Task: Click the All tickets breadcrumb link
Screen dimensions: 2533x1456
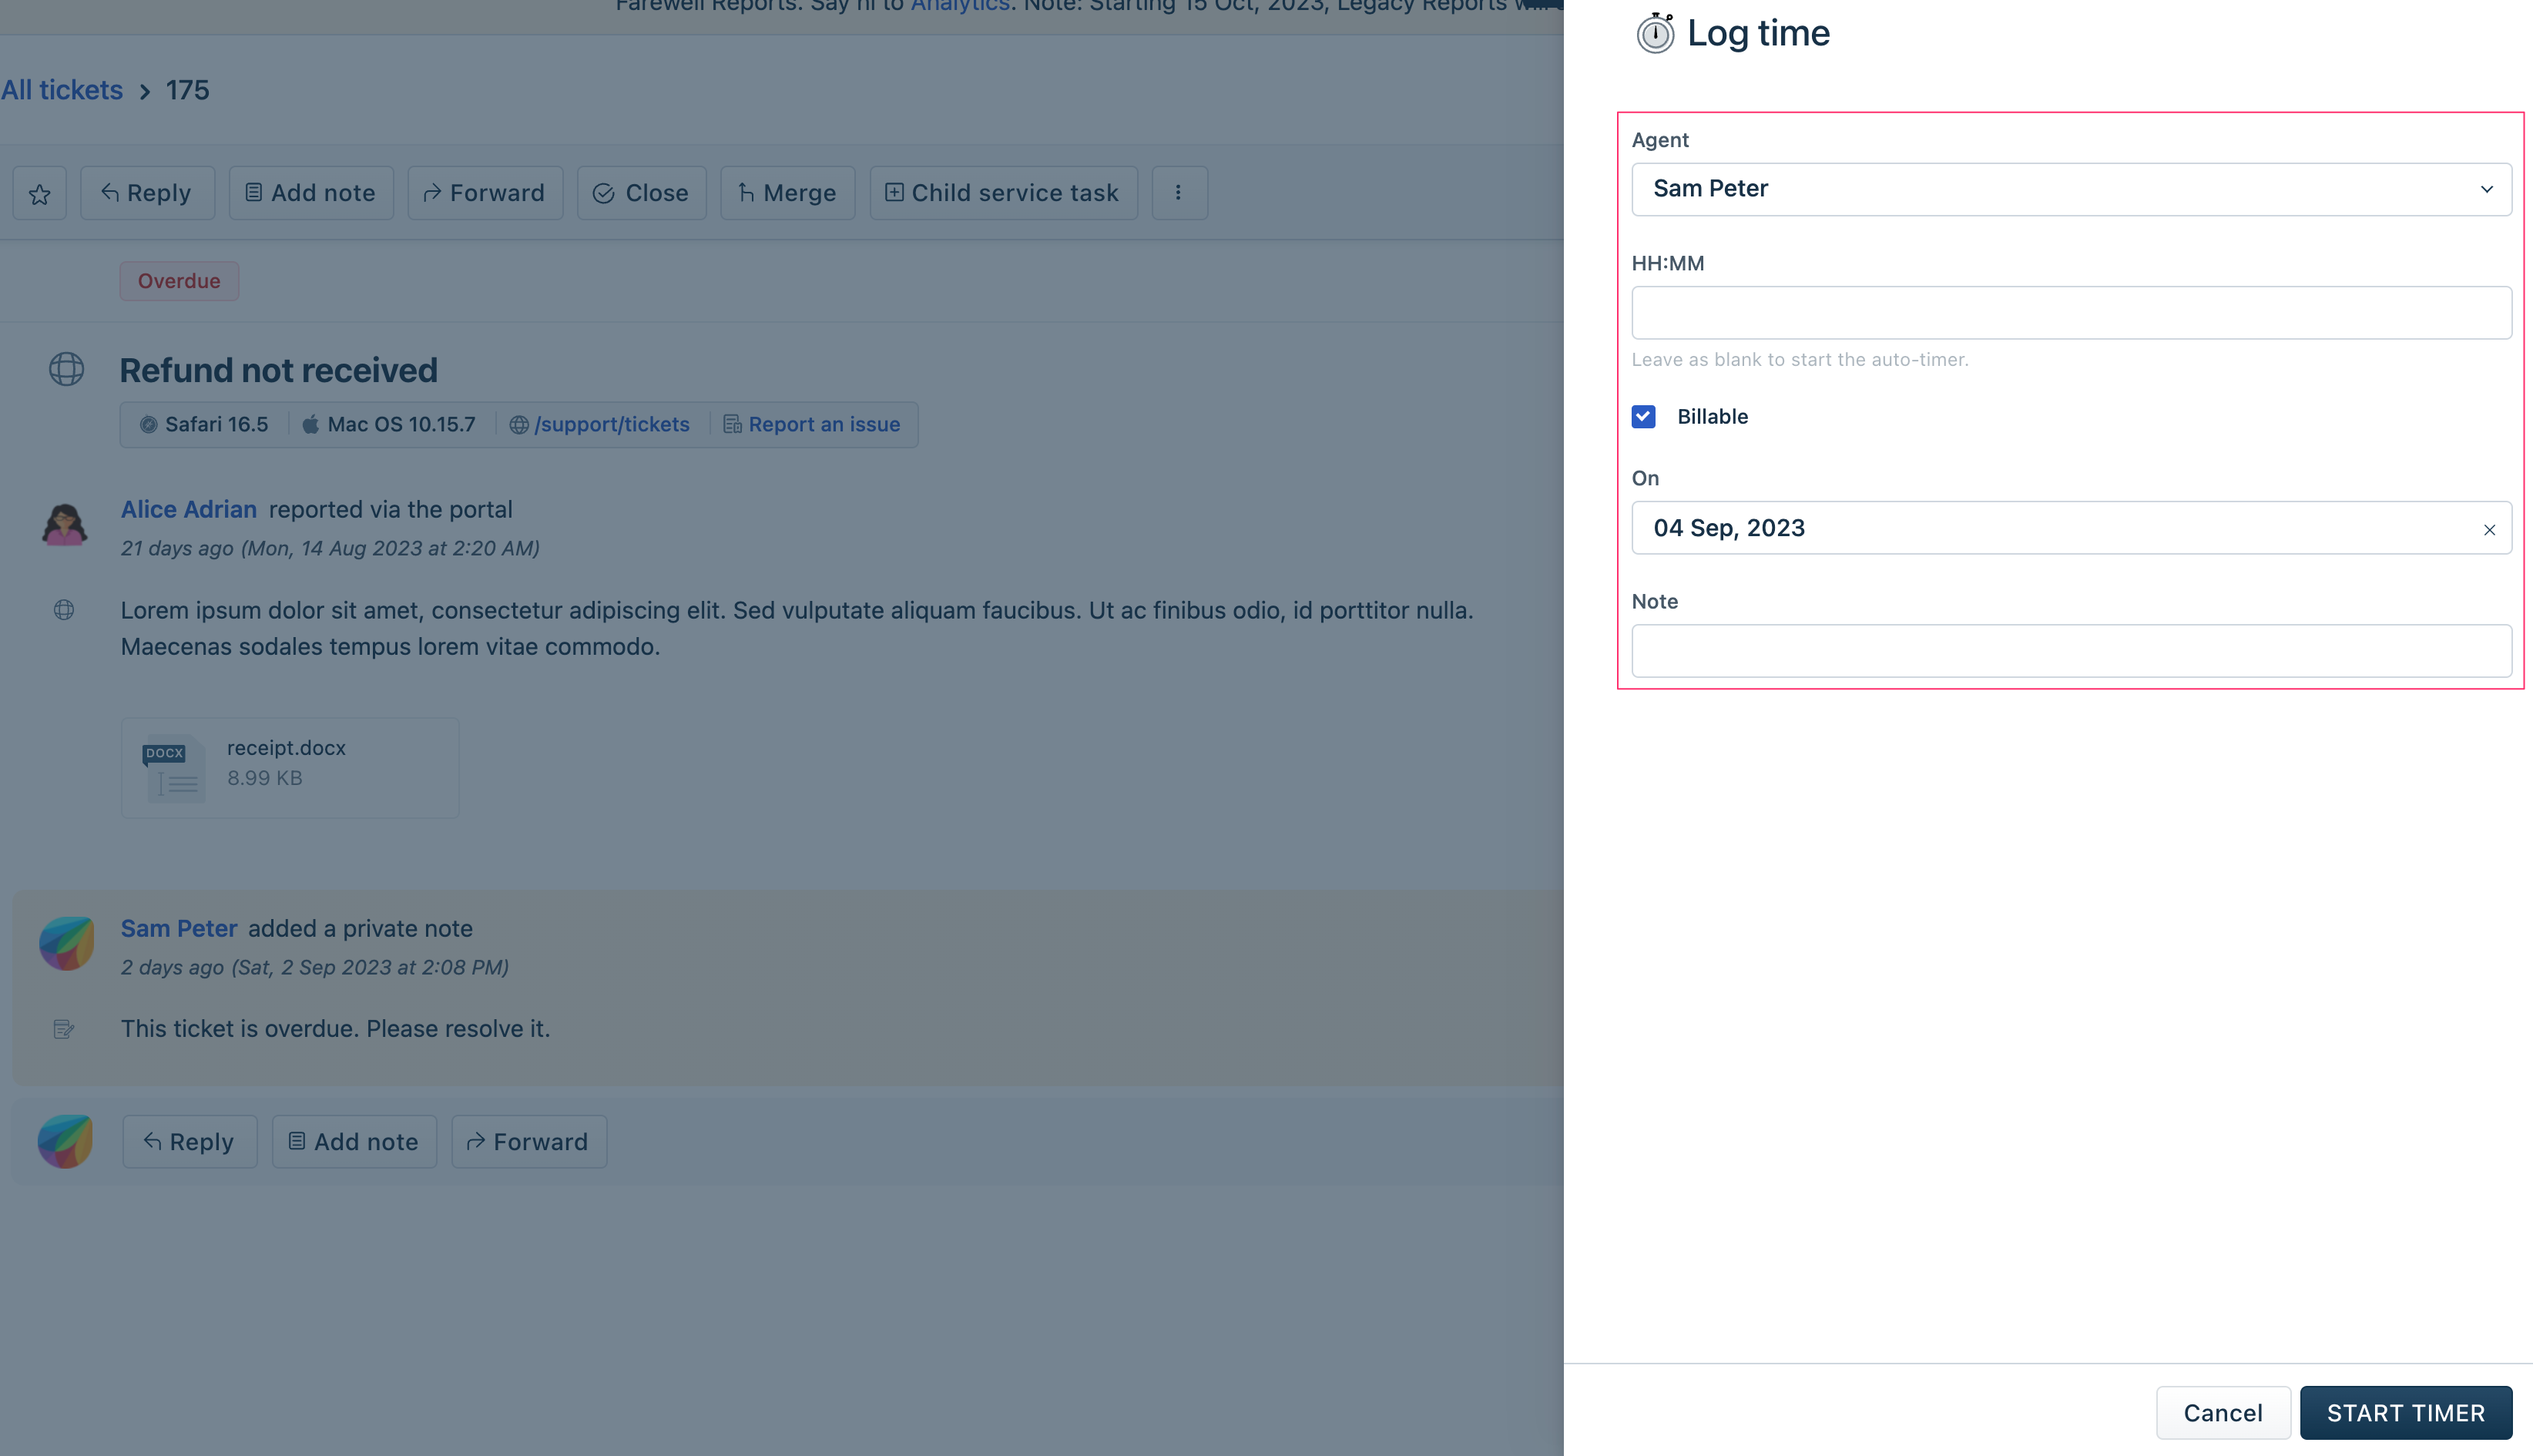Action: [61, 89]
